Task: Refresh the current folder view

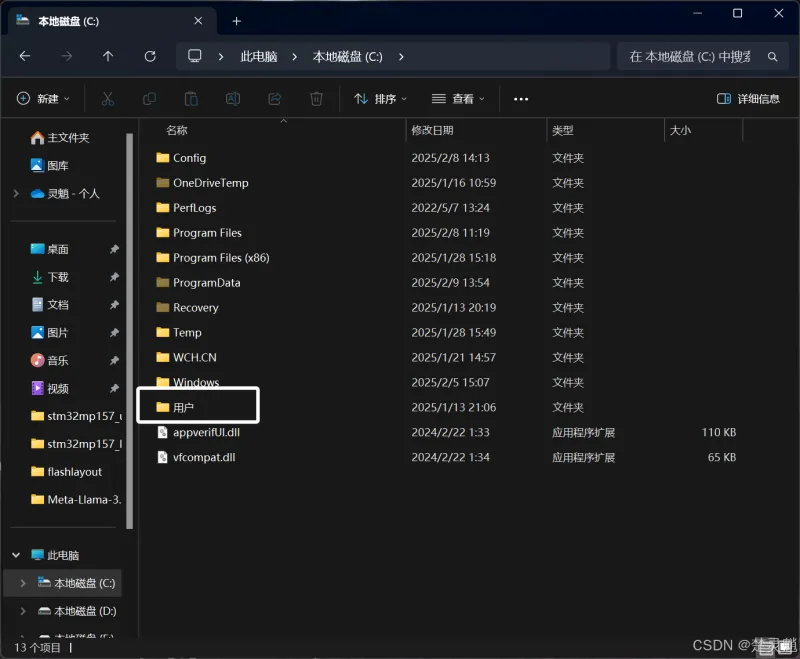Action: pos(150,57)
